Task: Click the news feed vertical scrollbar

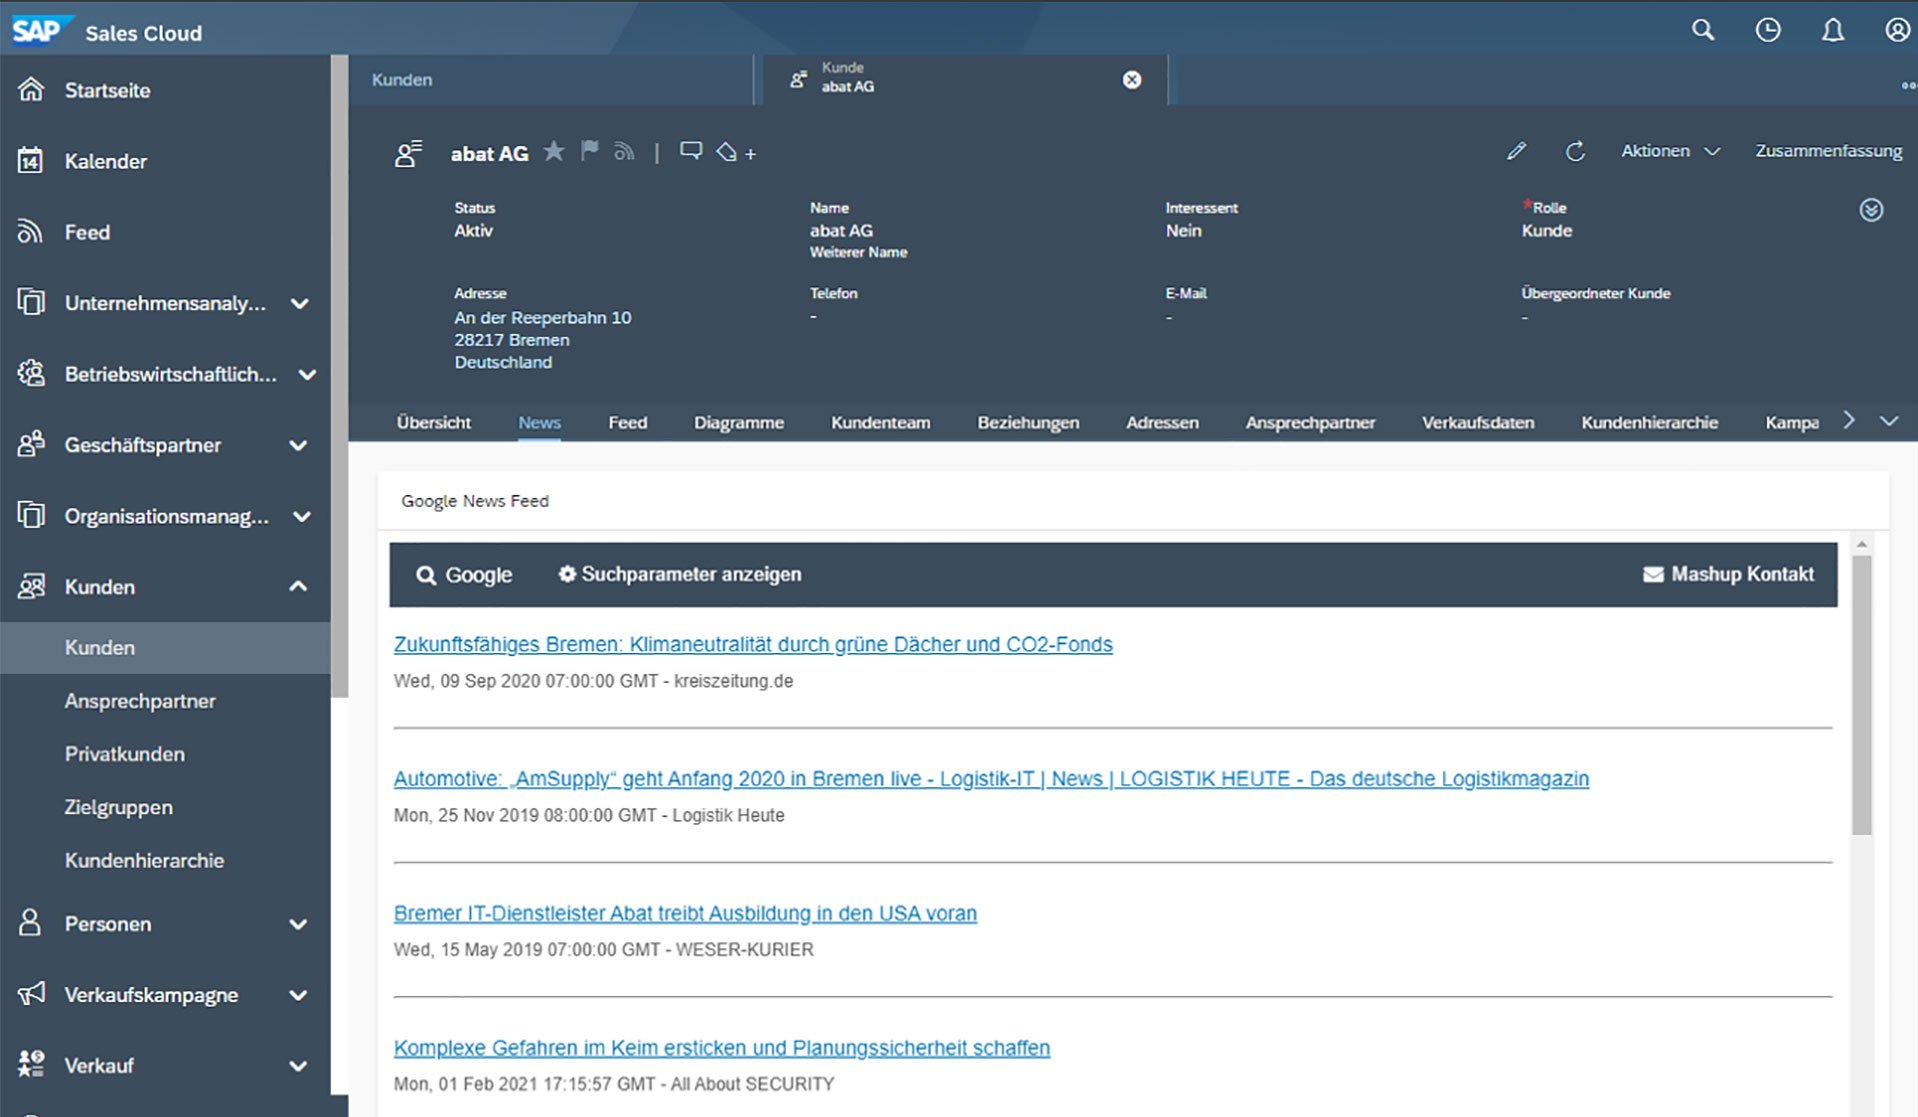Action: (1861, 695)
